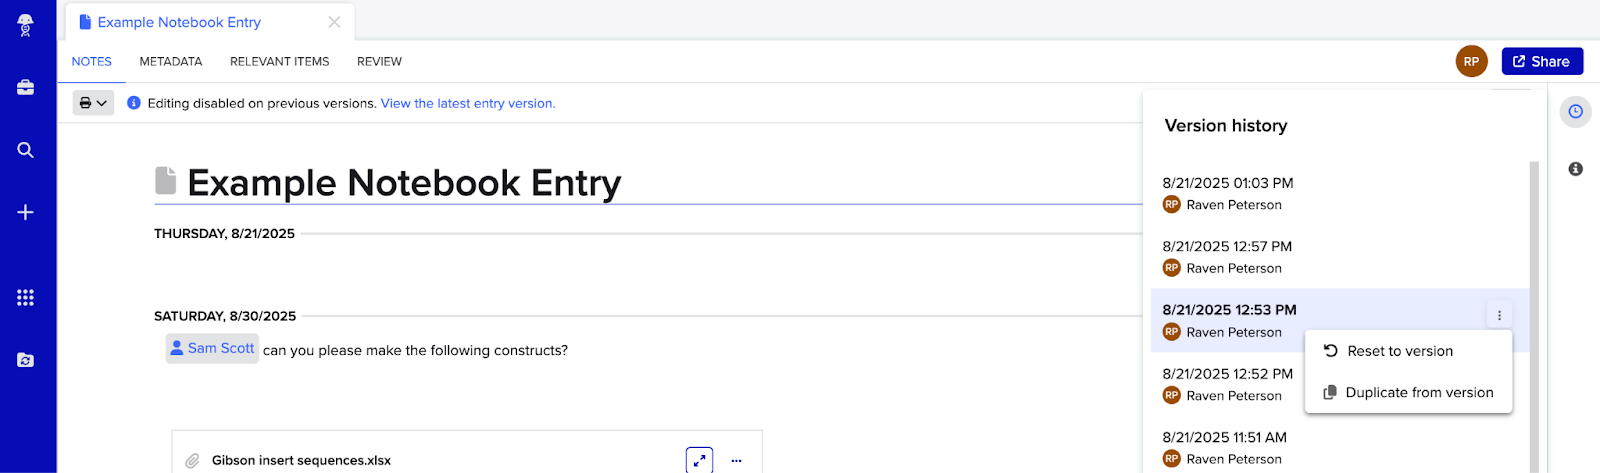This screenshot has height=473, width=1600.
Task: Open the Projects briefcase icon in sidebar
Action: coord(26,88)
